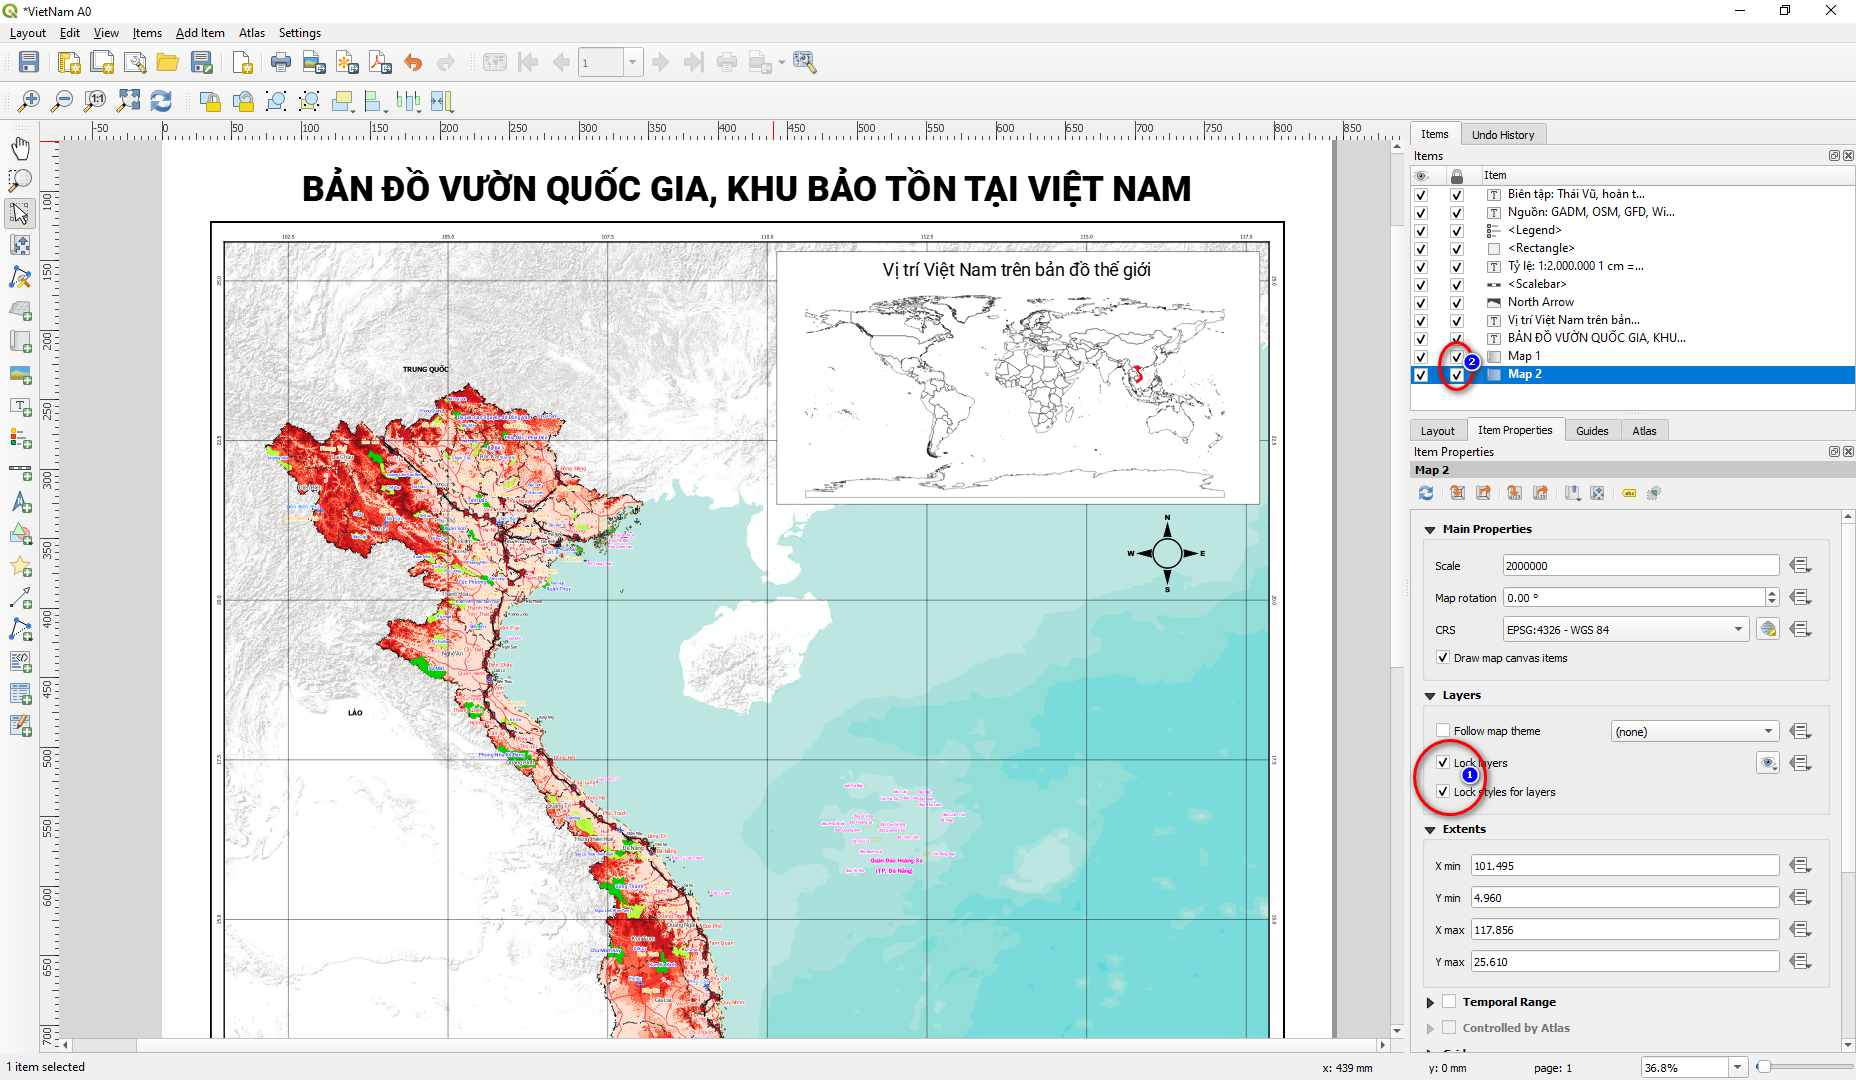This screenshot has height=1080, width=1856.
Task: Toggle visibility of the Map 1 item
Action: 1421,357
